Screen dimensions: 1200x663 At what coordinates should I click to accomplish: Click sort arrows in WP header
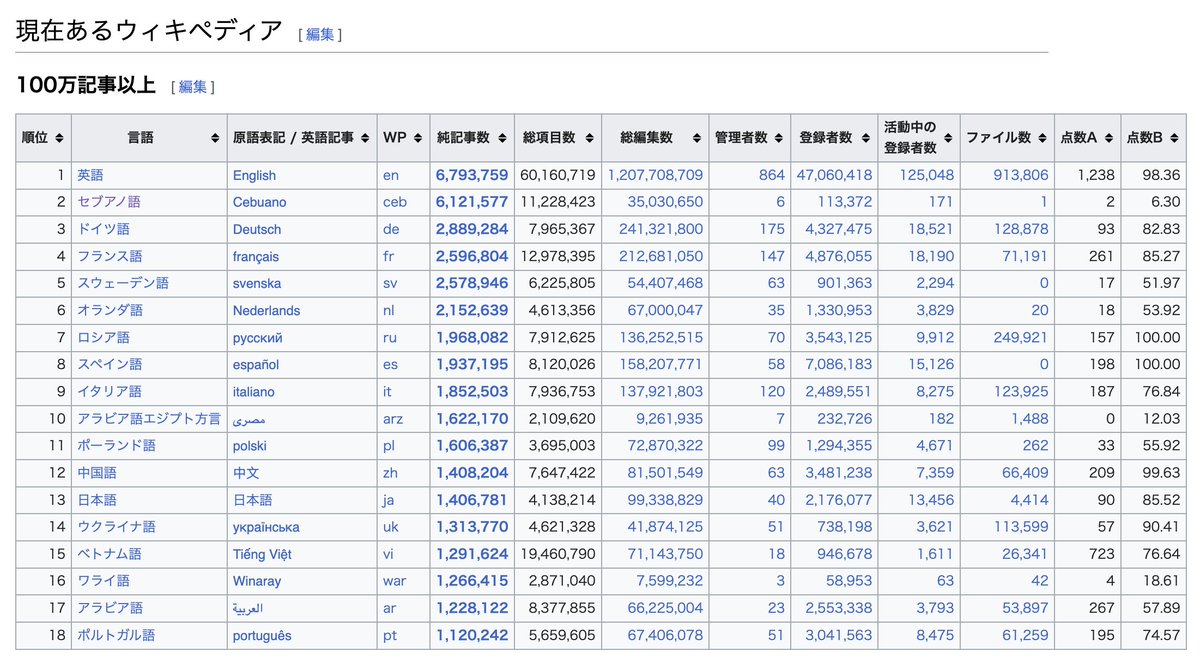[x=417, y=138]
